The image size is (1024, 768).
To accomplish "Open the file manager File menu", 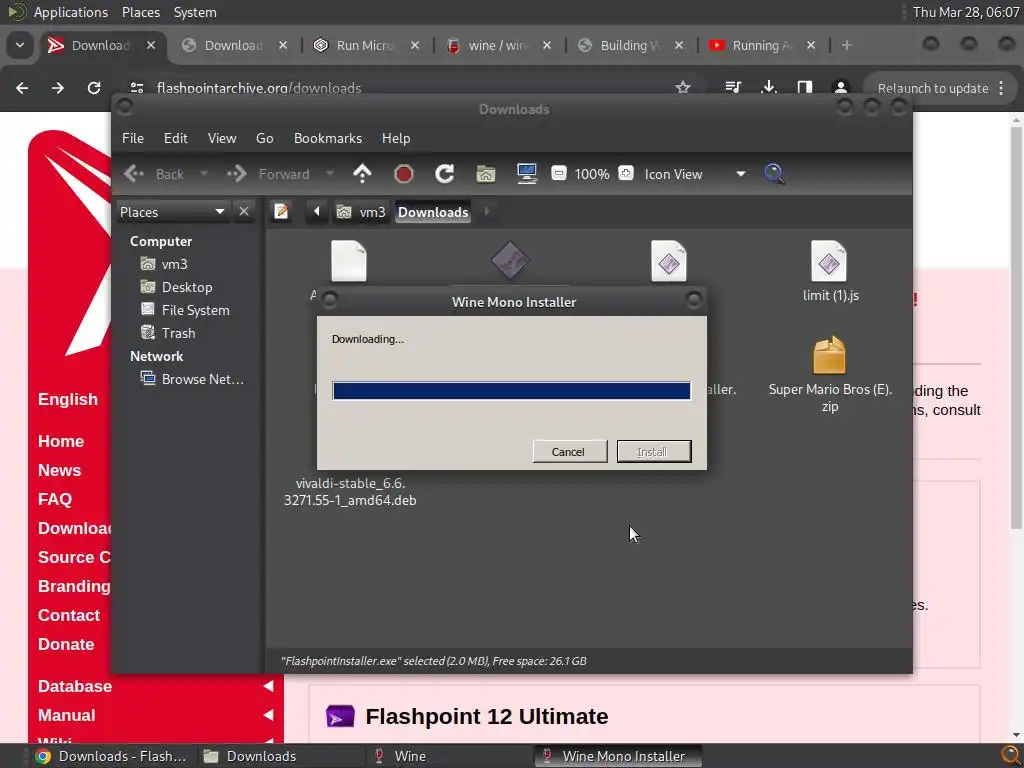I will pos(133,138).
